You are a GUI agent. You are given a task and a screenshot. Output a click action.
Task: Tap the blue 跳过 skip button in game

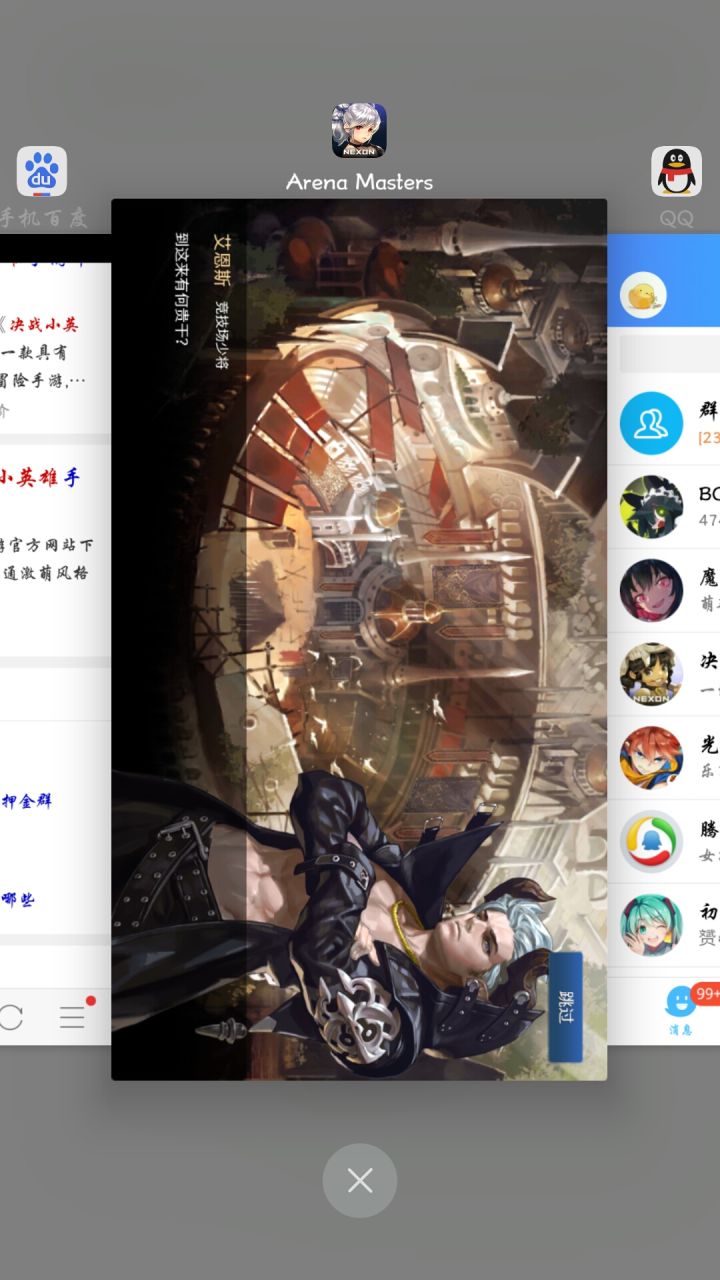565,1007
